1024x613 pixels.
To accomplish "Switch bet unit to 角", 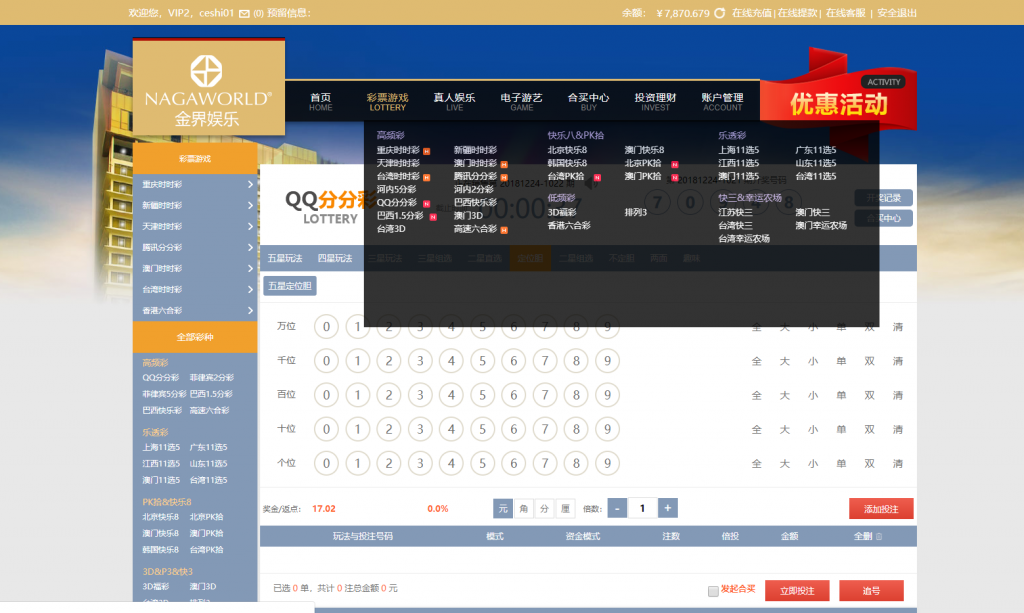I will 524,508.
